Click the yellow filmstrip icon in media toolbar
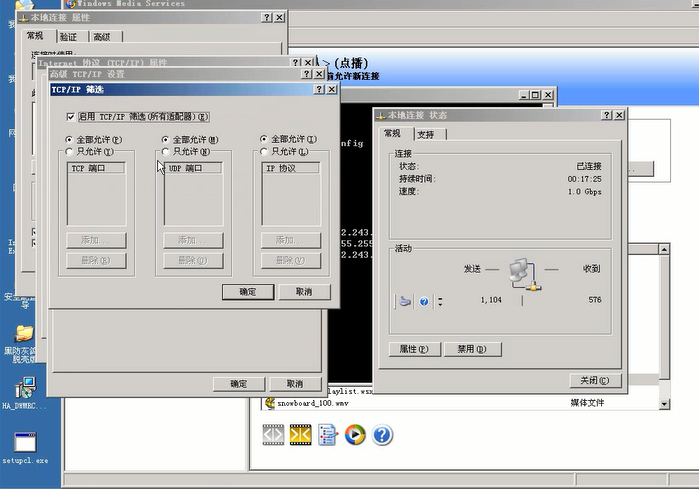Viewport: 699px width, 489px height. (300, 435)
